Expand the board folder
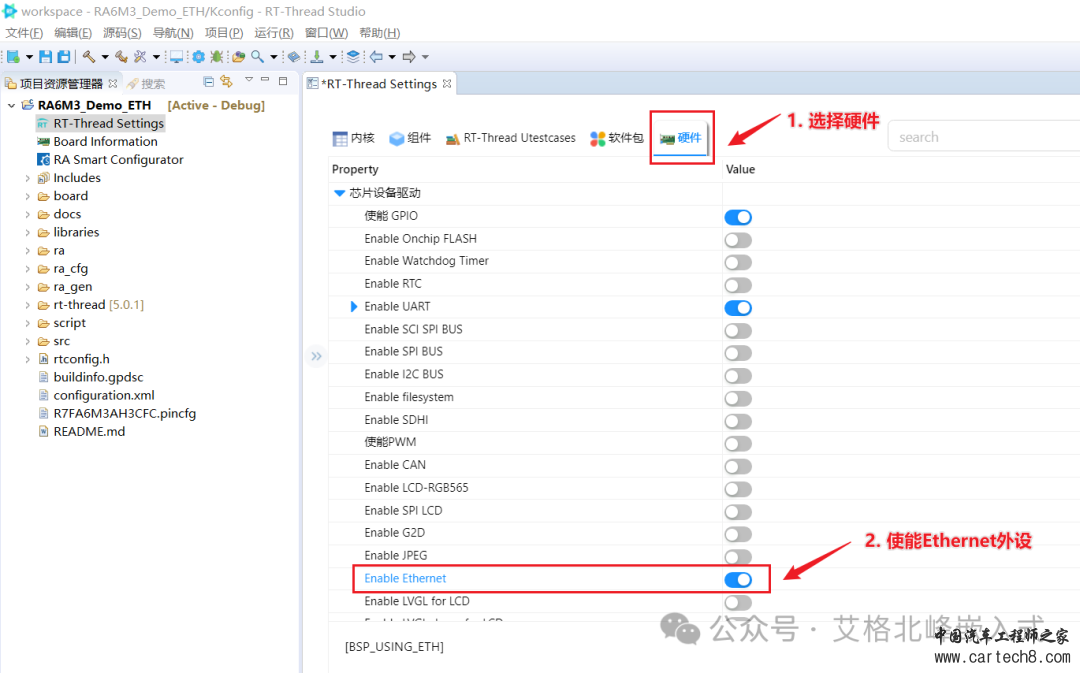 tap(28, 196)
